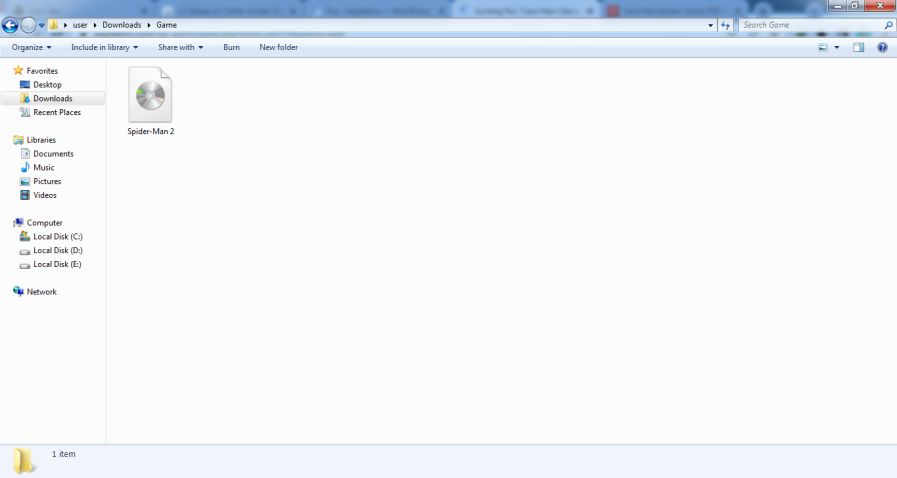Click the Local Disk (E:) drive icon
897x478 pixels.
click(25, 265)
